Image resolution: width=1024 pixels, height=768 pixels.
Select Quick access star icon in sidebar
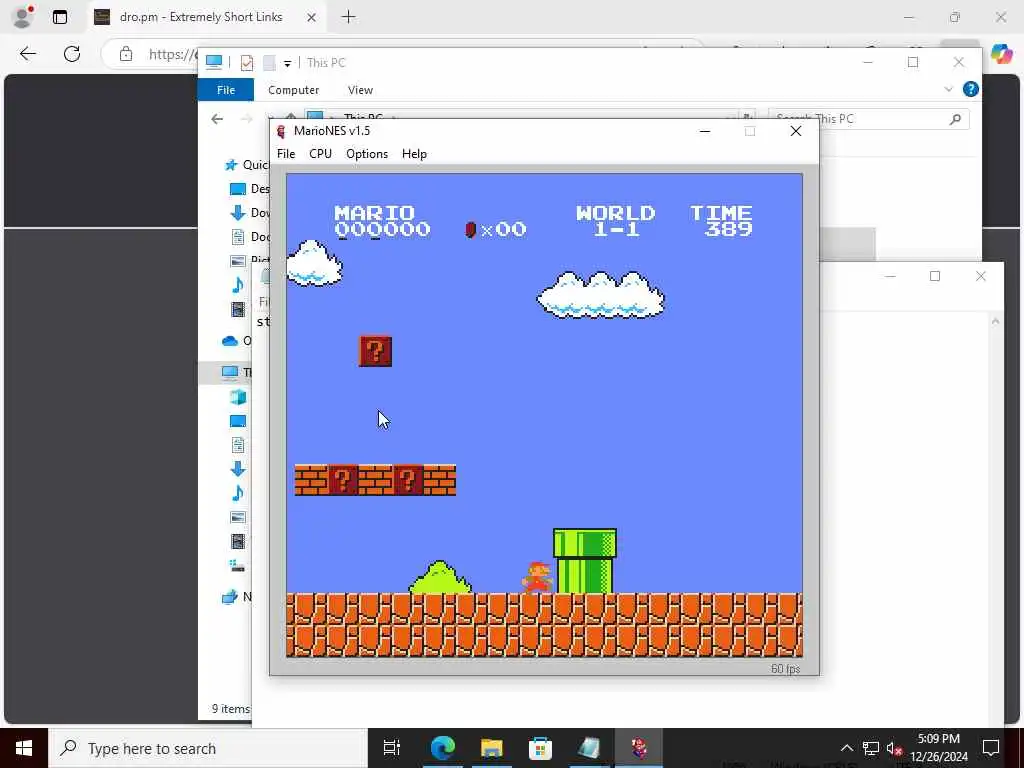tap(231, 165)
